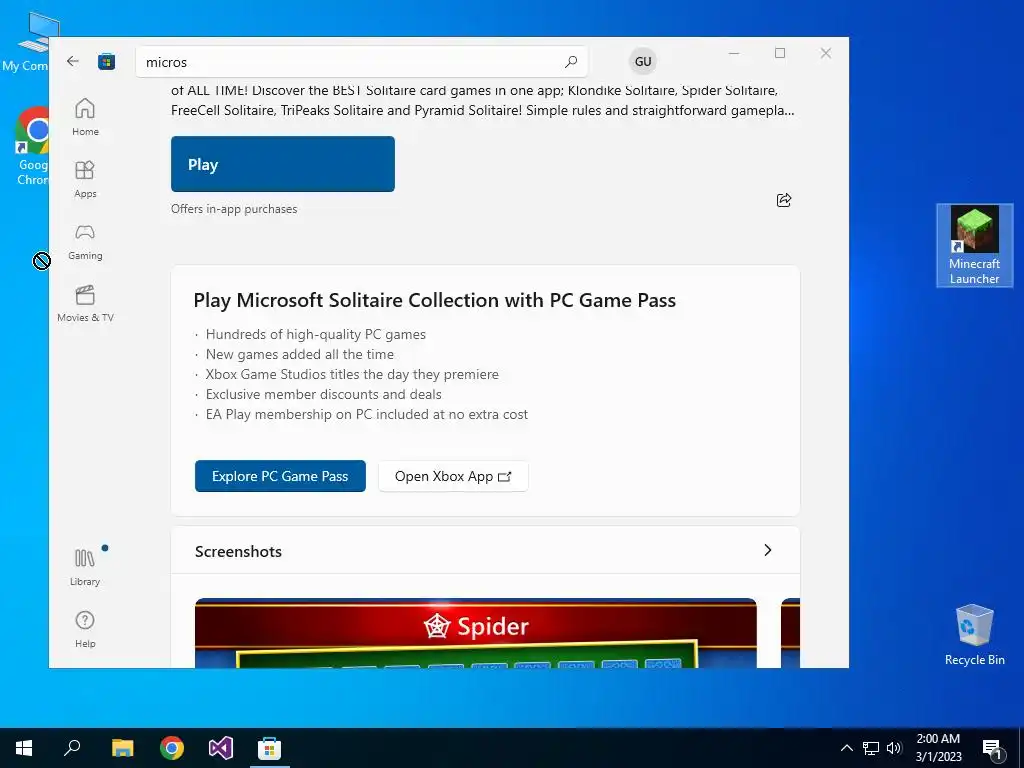The image size is (1024, 768).
Task: Open Help in the Store sidebar
Action: (x=85, y=630)
